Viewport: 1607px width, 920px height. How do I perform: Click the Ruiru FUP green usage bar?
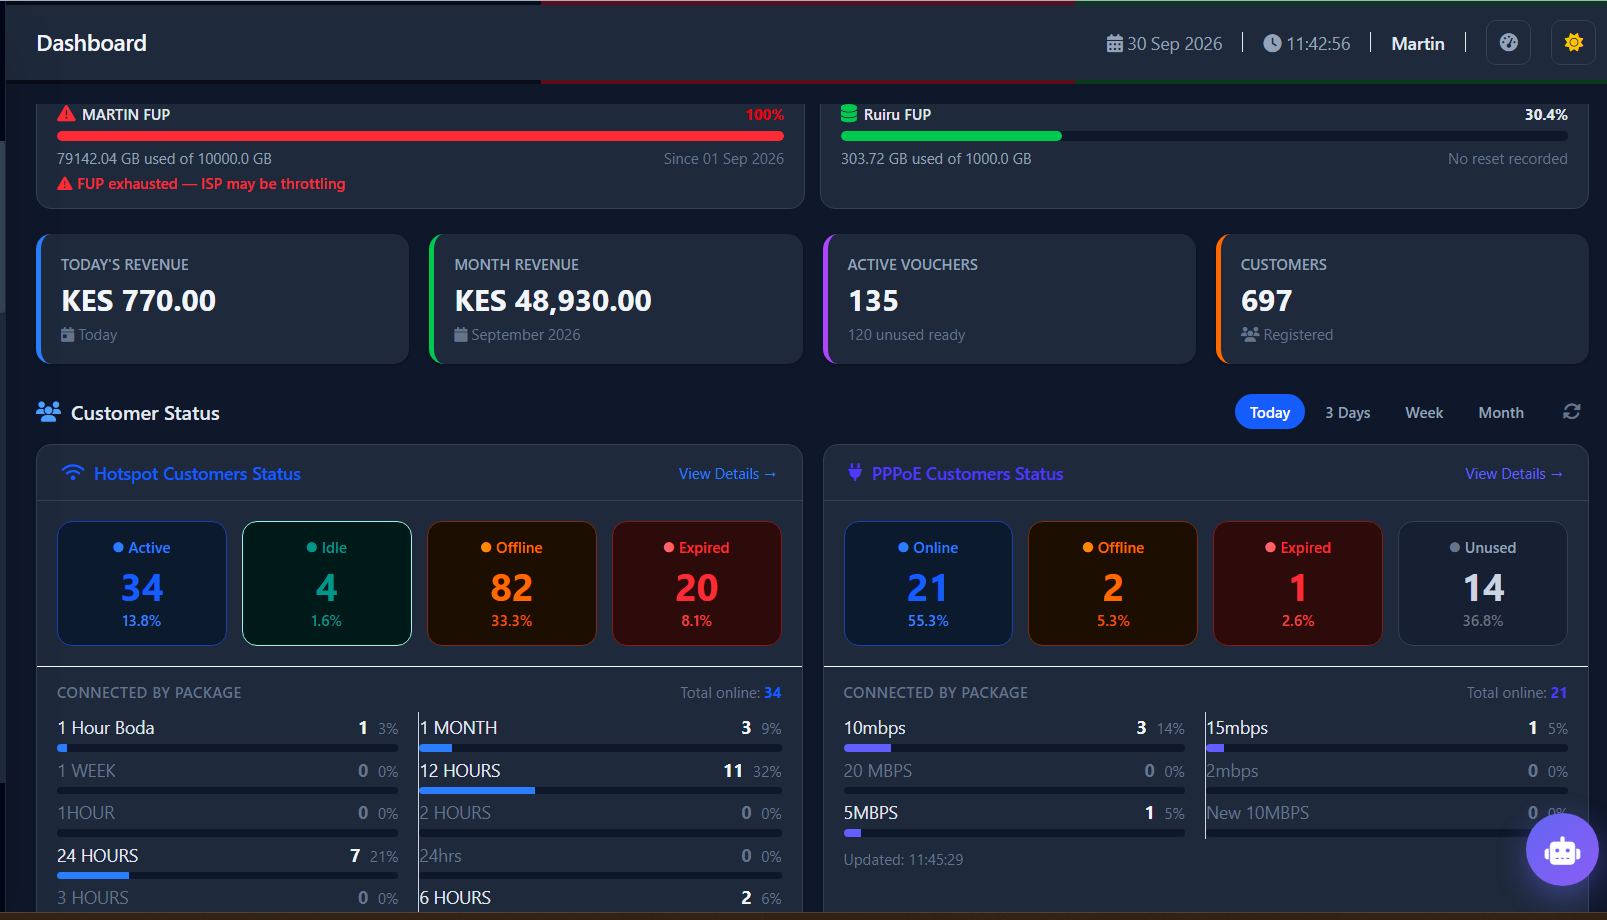pyautogui.click(x=951, y=136)
